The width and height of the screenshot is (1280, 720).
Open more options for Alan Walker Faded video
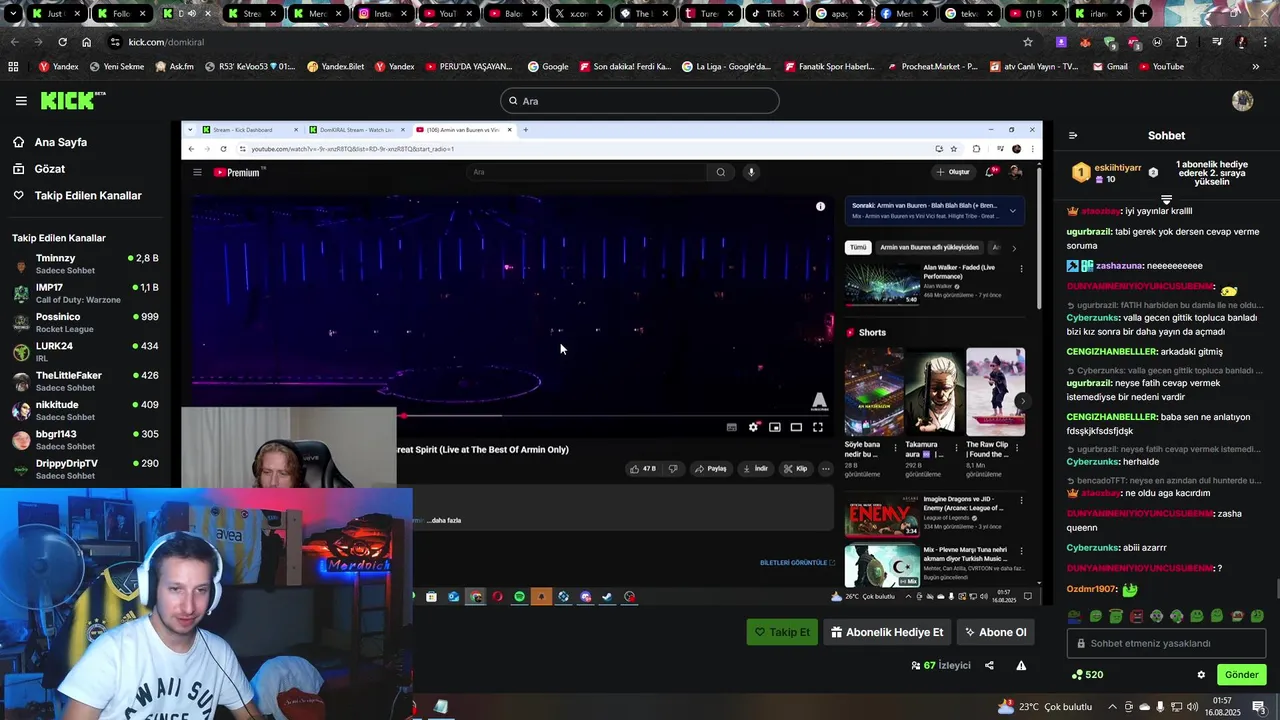(1021, 268)
